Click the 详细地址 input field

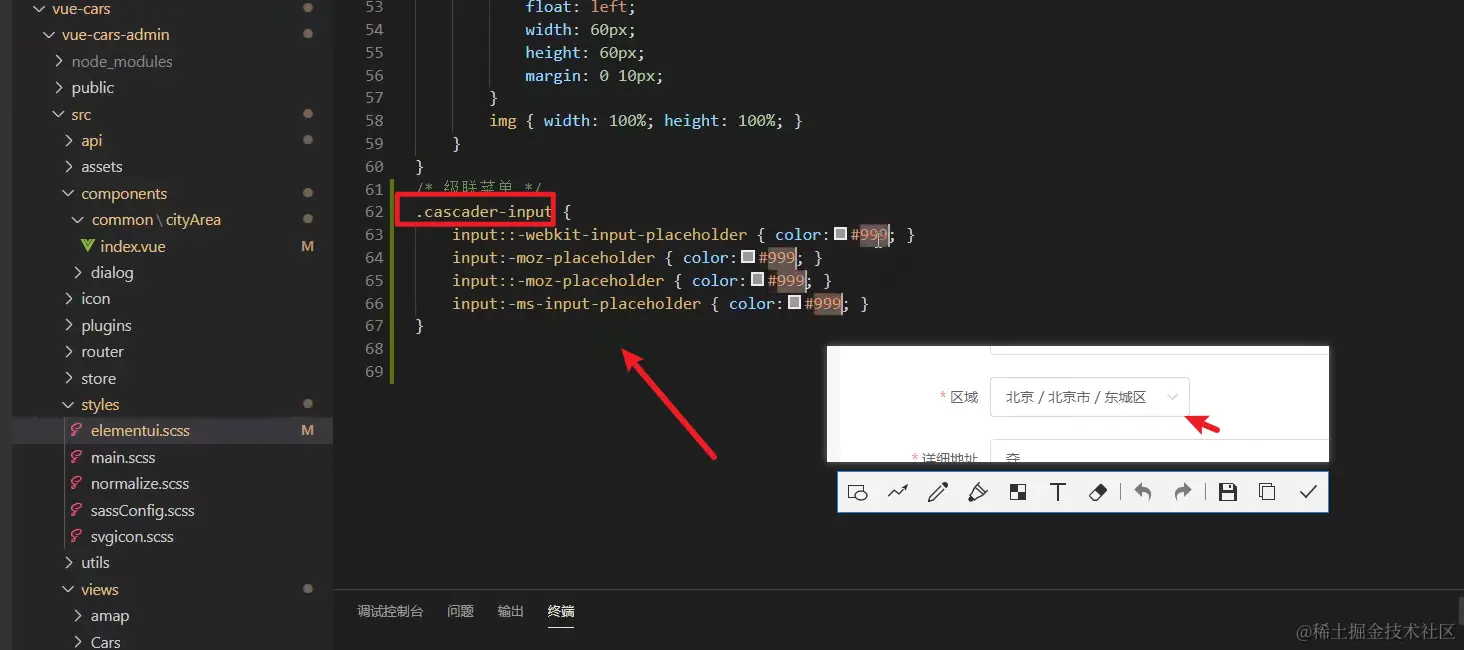pos(1159,451)
